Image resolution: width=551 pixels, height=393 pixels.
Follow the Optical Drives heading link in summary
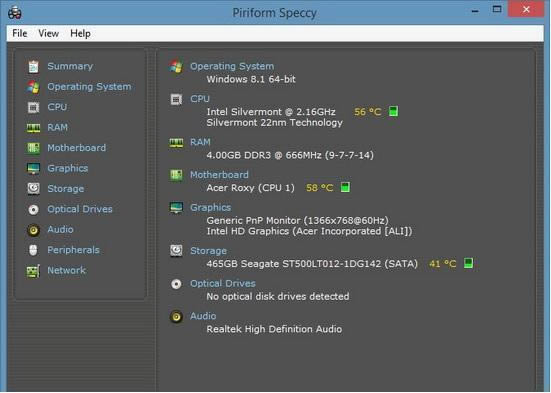click(223, 283)
